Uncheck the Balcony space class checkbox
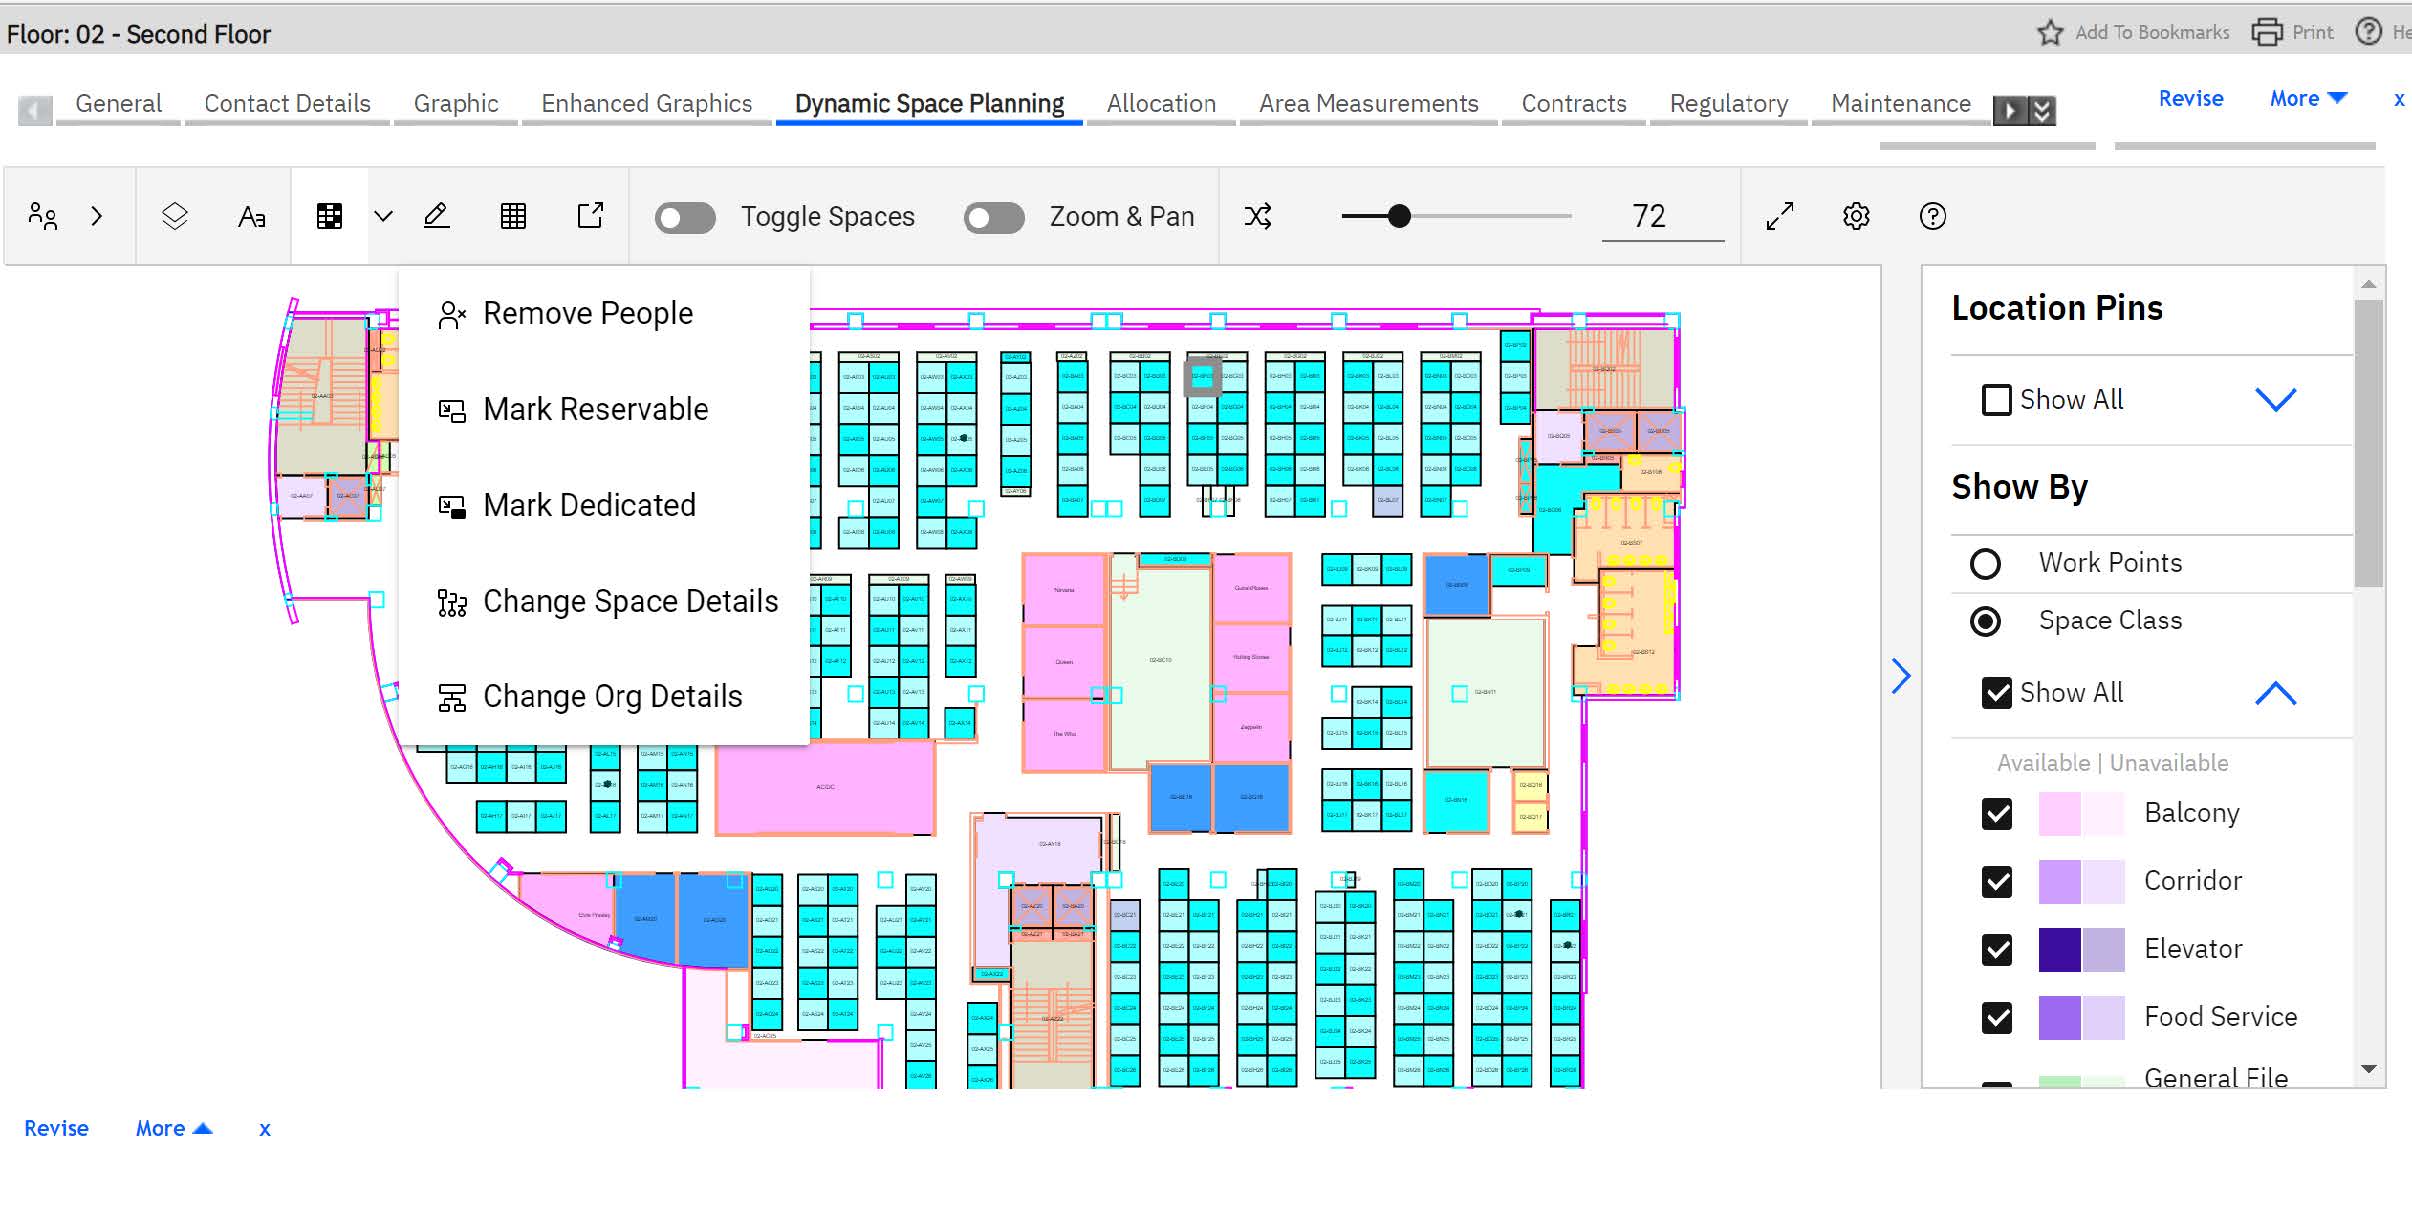Viewport: 2412px width, 1231px height. point(1997,814)
